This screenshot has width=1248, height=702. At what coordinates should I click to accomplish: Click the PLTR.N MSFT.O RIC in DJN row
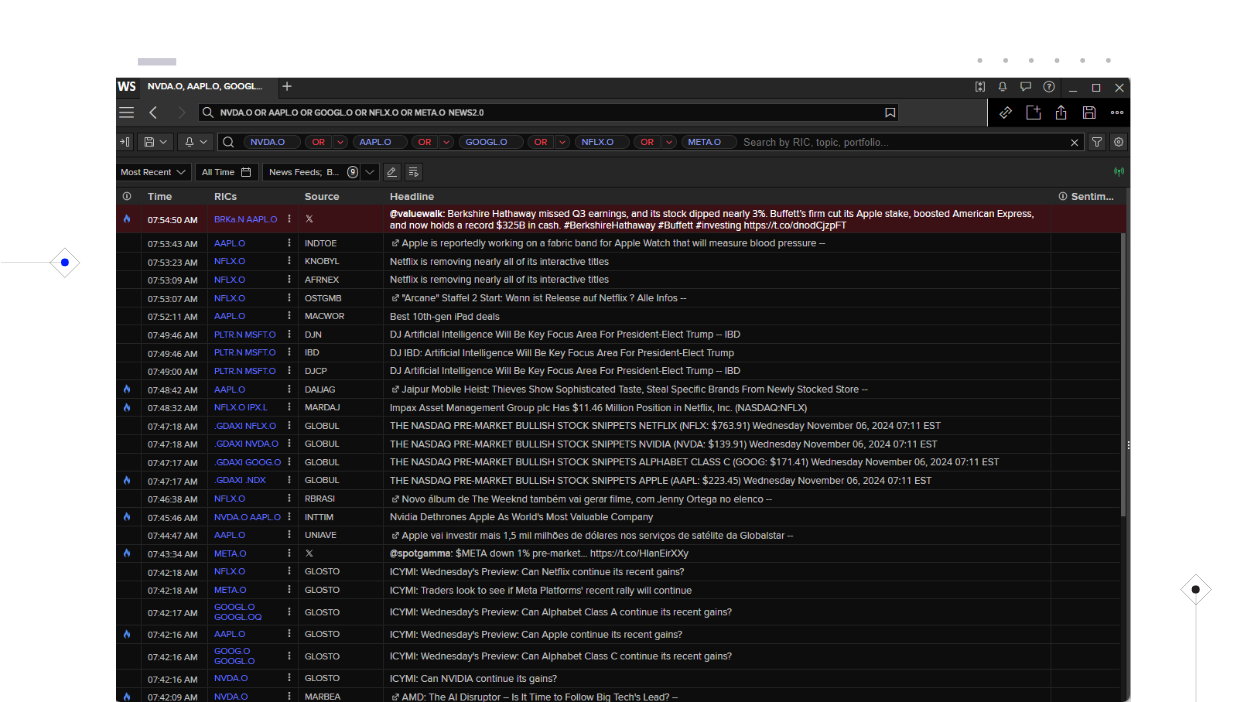[245, 334]
